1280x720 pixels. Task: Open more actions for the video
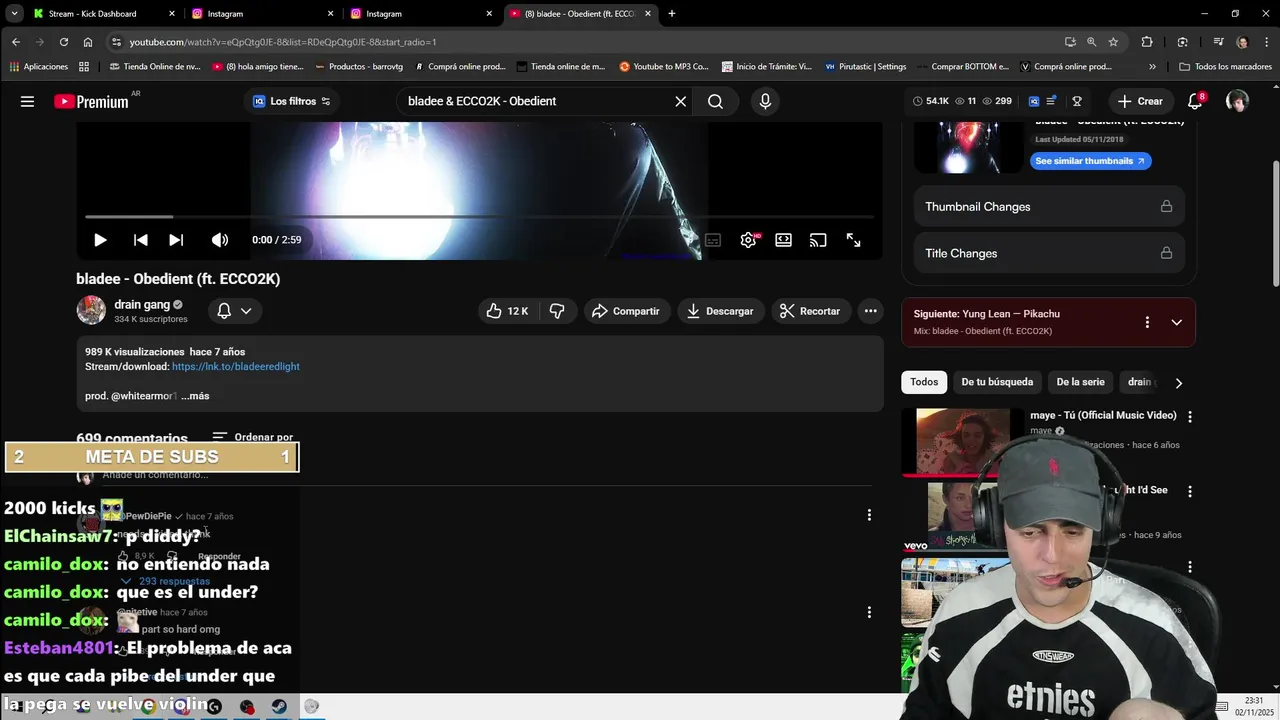tap(871, 311)
